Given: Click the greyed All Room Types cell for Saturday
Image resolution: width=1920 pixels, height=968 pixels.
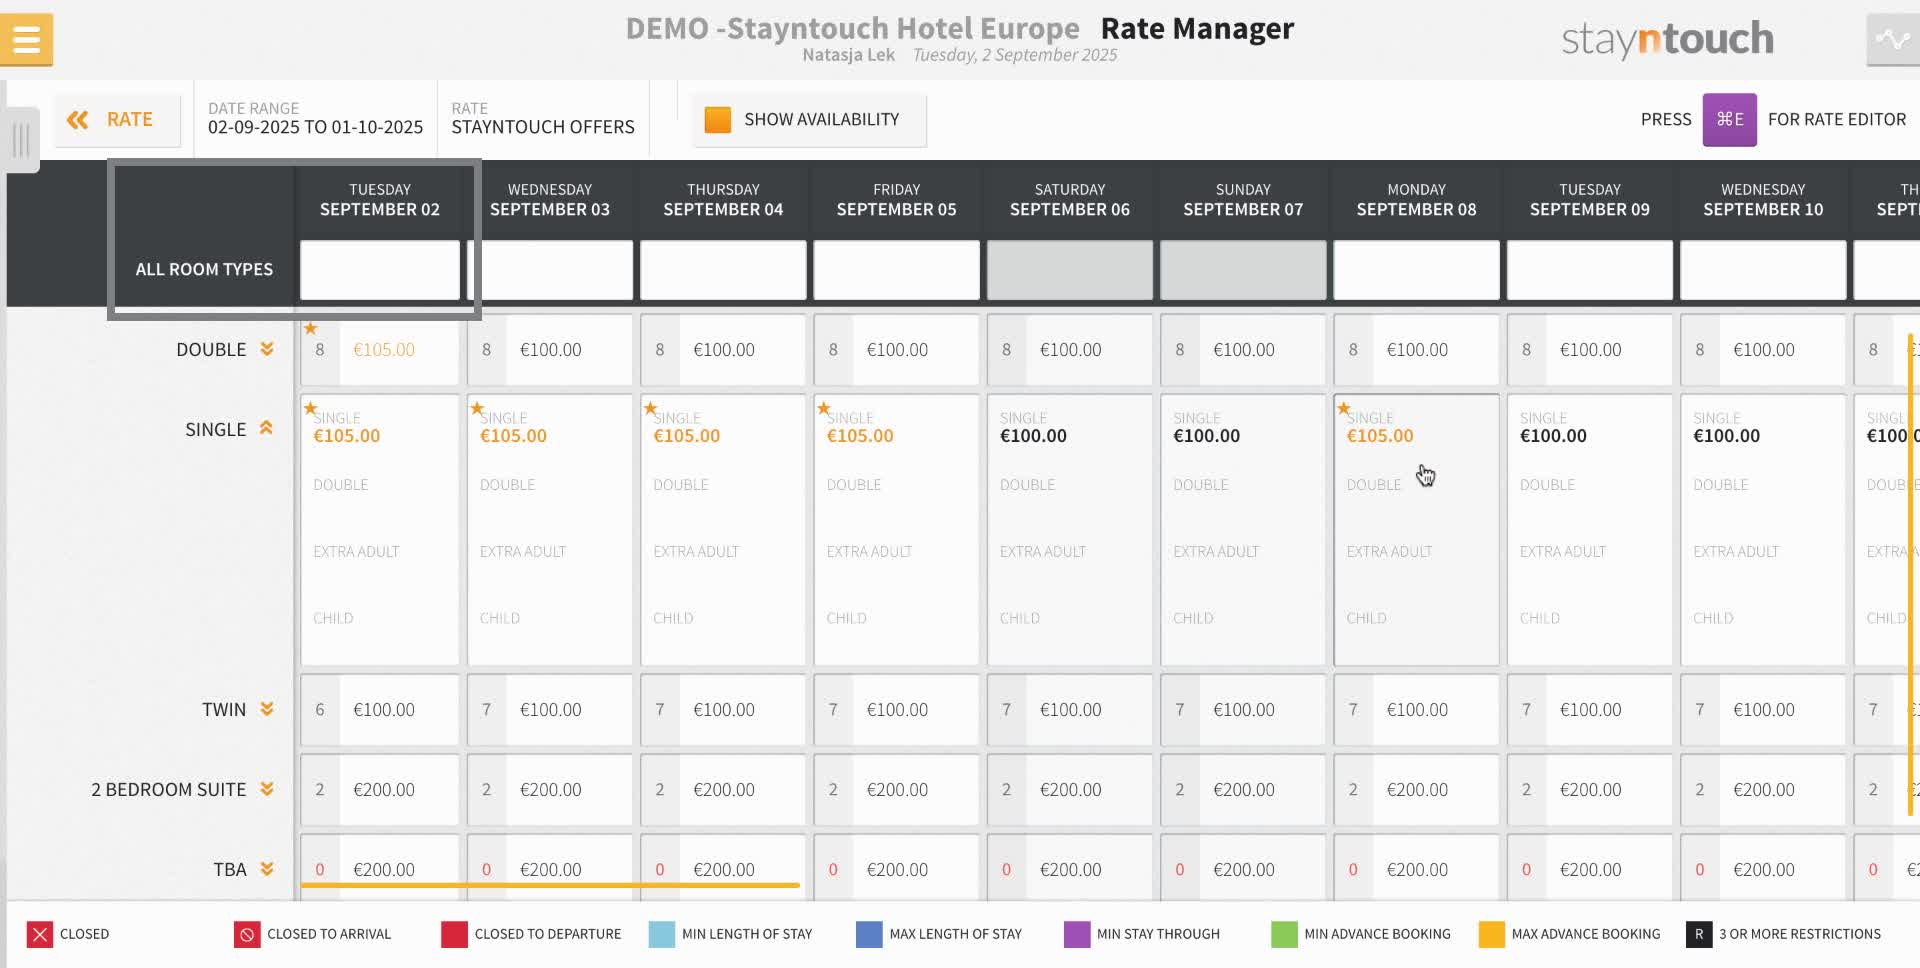Looking at the screenshot, I should 1070,269.
